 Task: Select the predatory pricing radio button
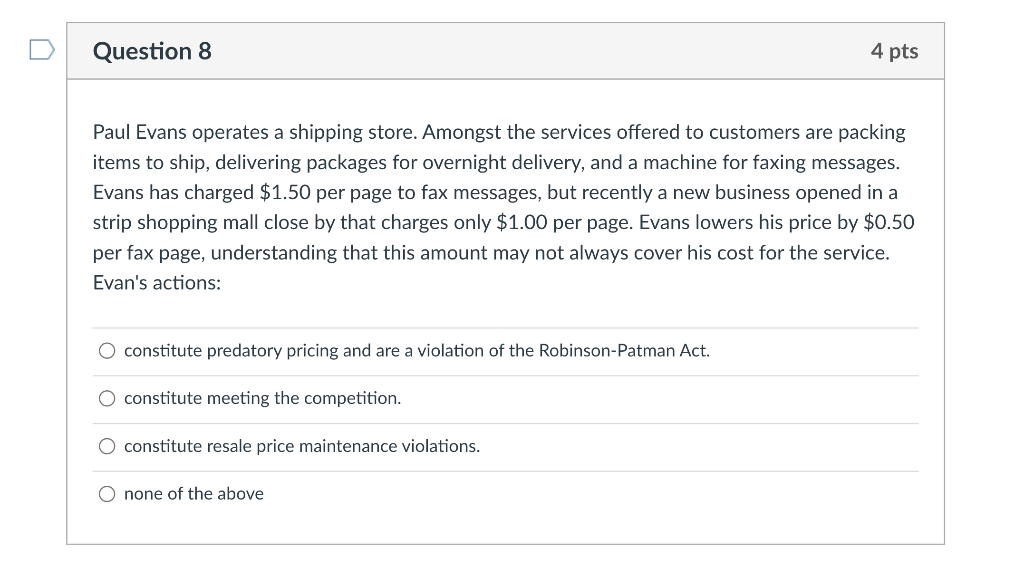[107, 351]
